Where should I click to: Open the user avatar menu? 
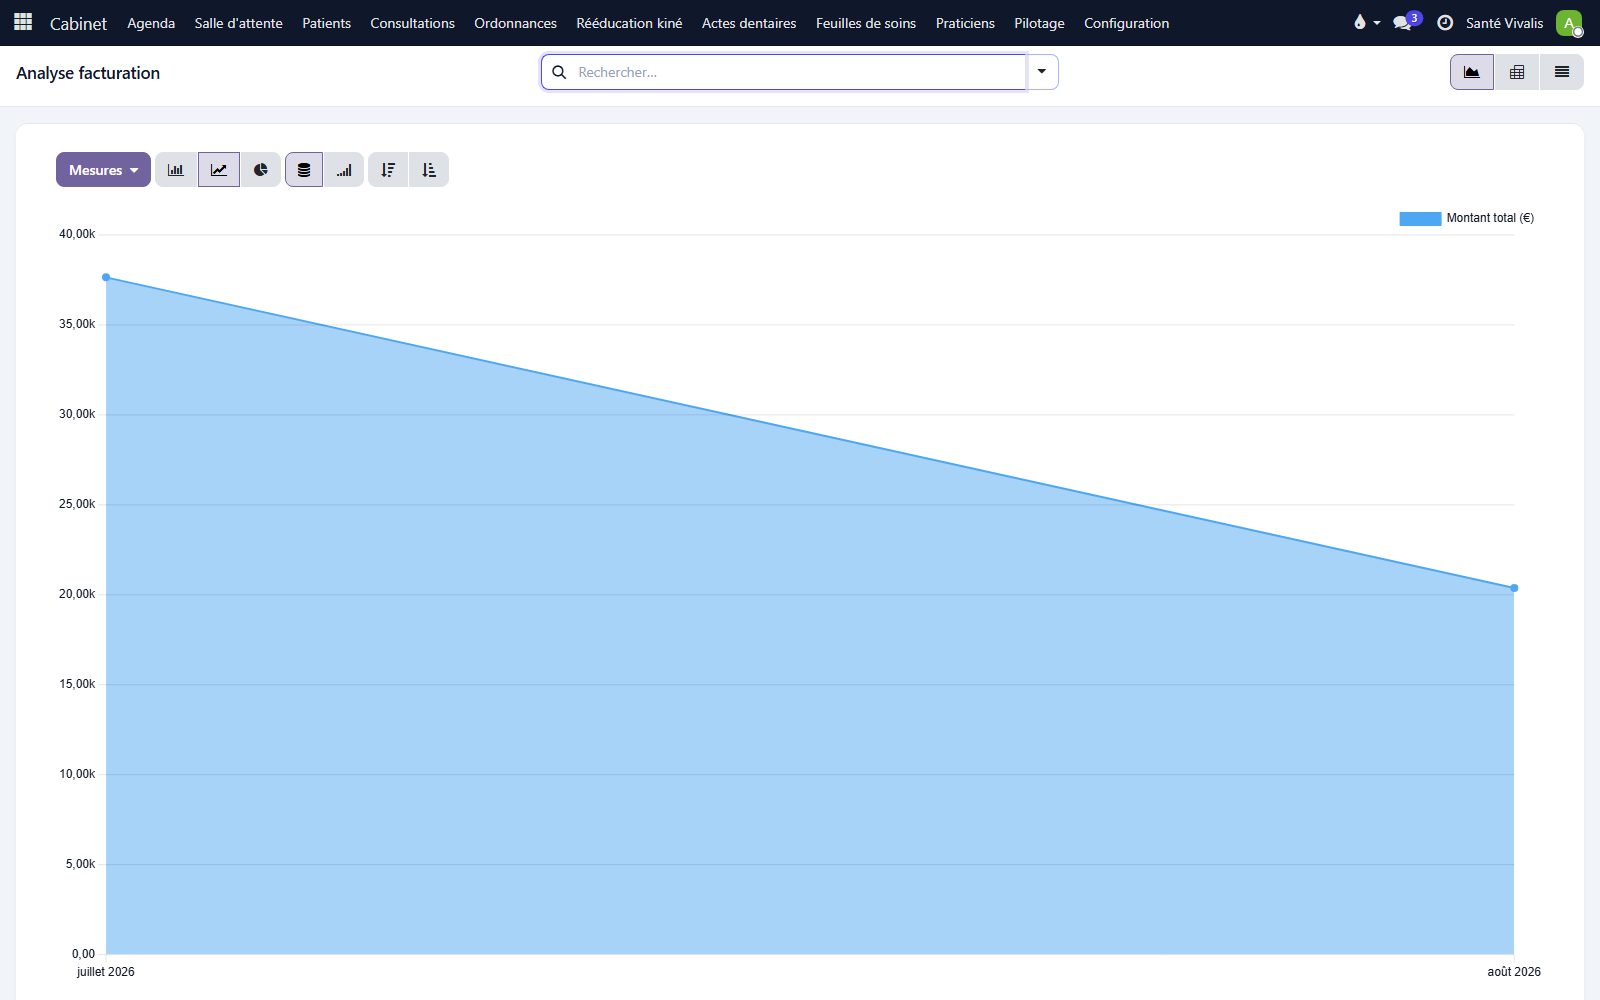click(1569, 22)
